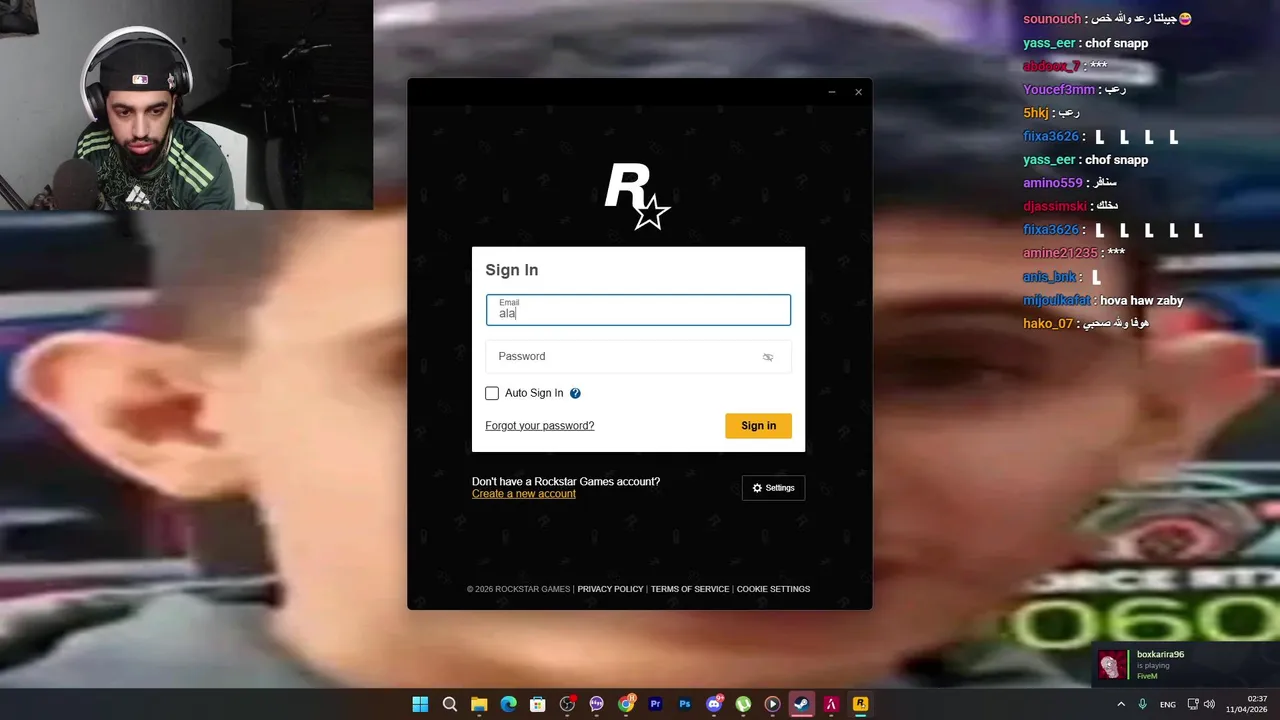Open Adobe Premiere Pro from taskbar
This screenshot has height=720, width=1280.
655,704
